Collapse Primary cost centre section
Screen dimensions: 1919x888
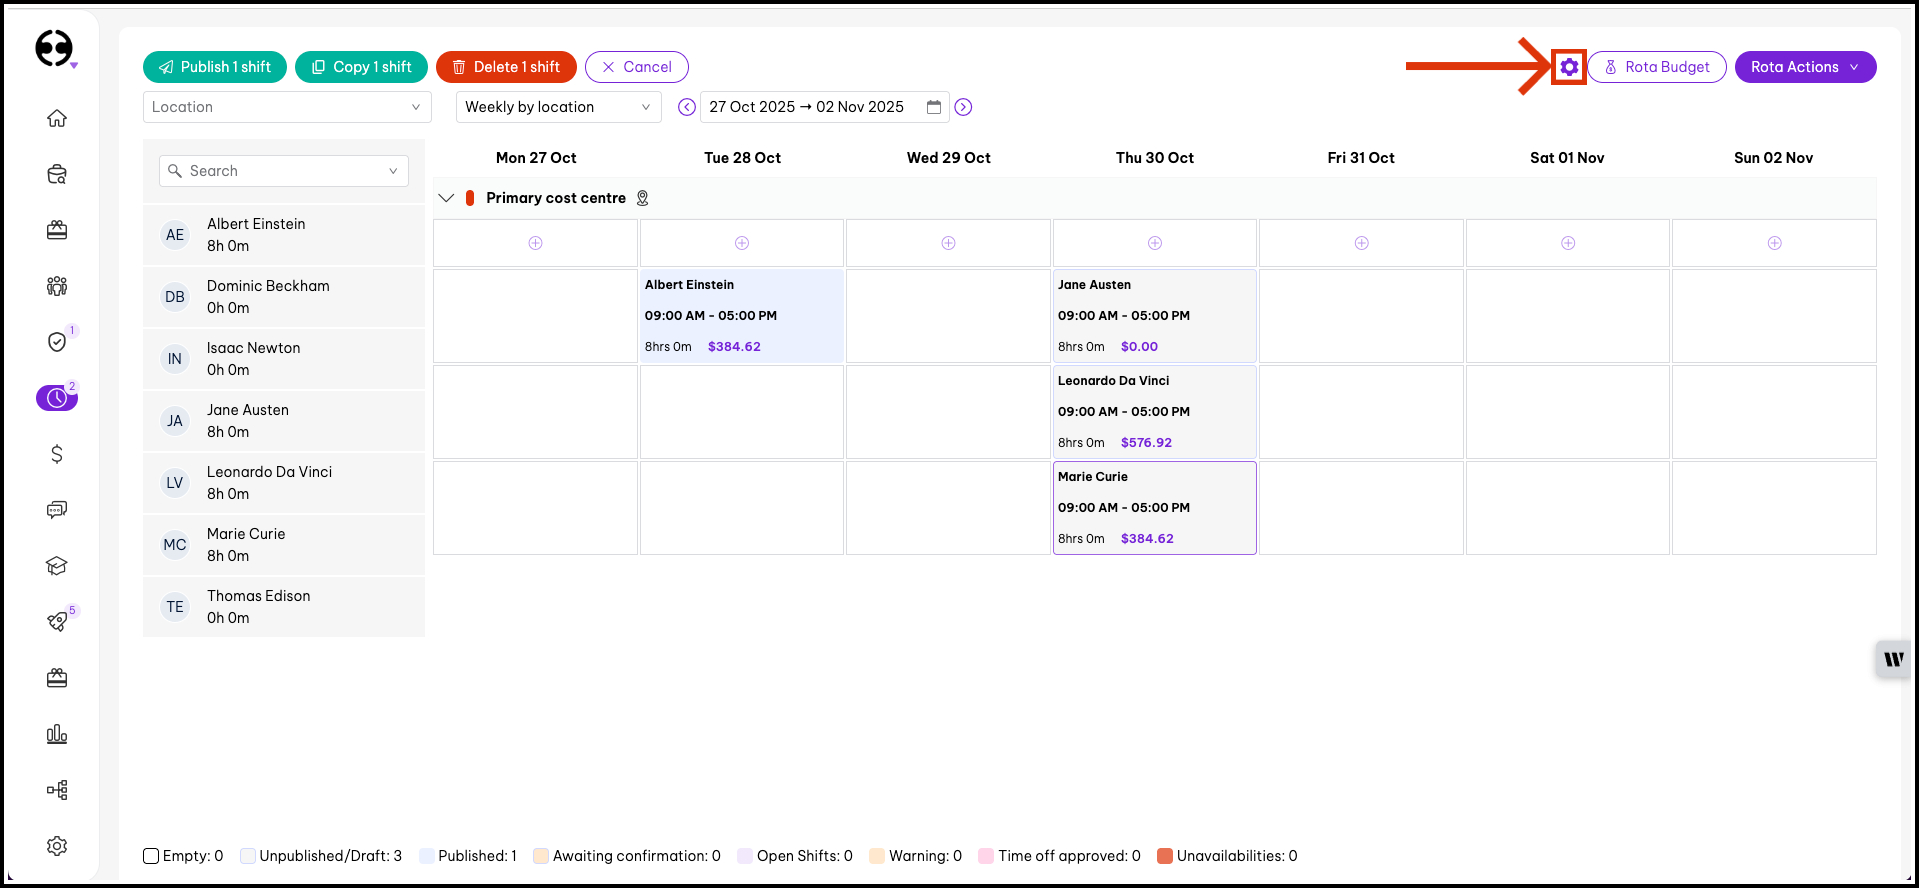pos(446,198)
